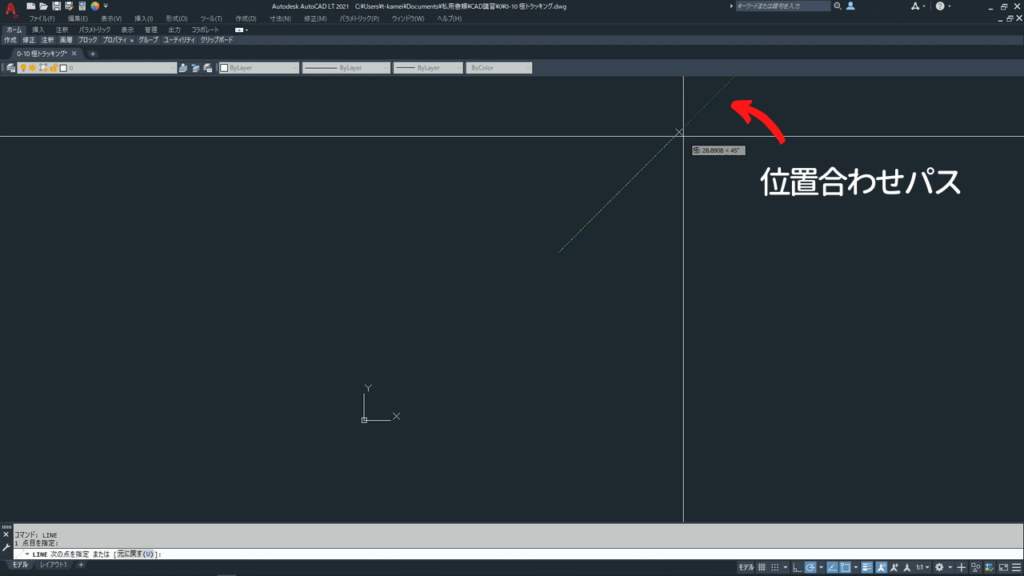Toggle the grid display in status bar
The width and height of the screenshot is (1024, 576).
763,567
